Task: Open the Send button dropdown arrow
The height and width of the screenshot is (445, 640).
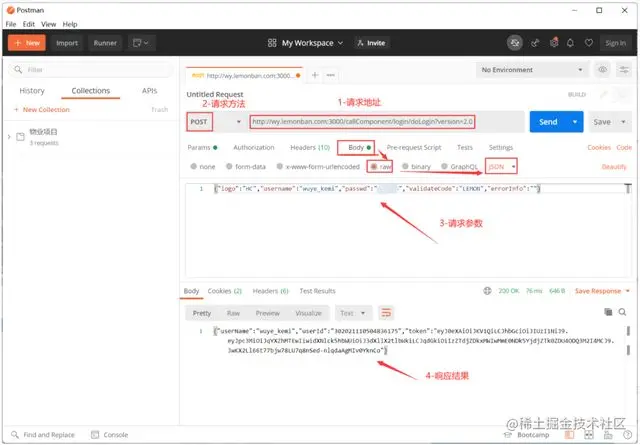Action: [575, 122]
